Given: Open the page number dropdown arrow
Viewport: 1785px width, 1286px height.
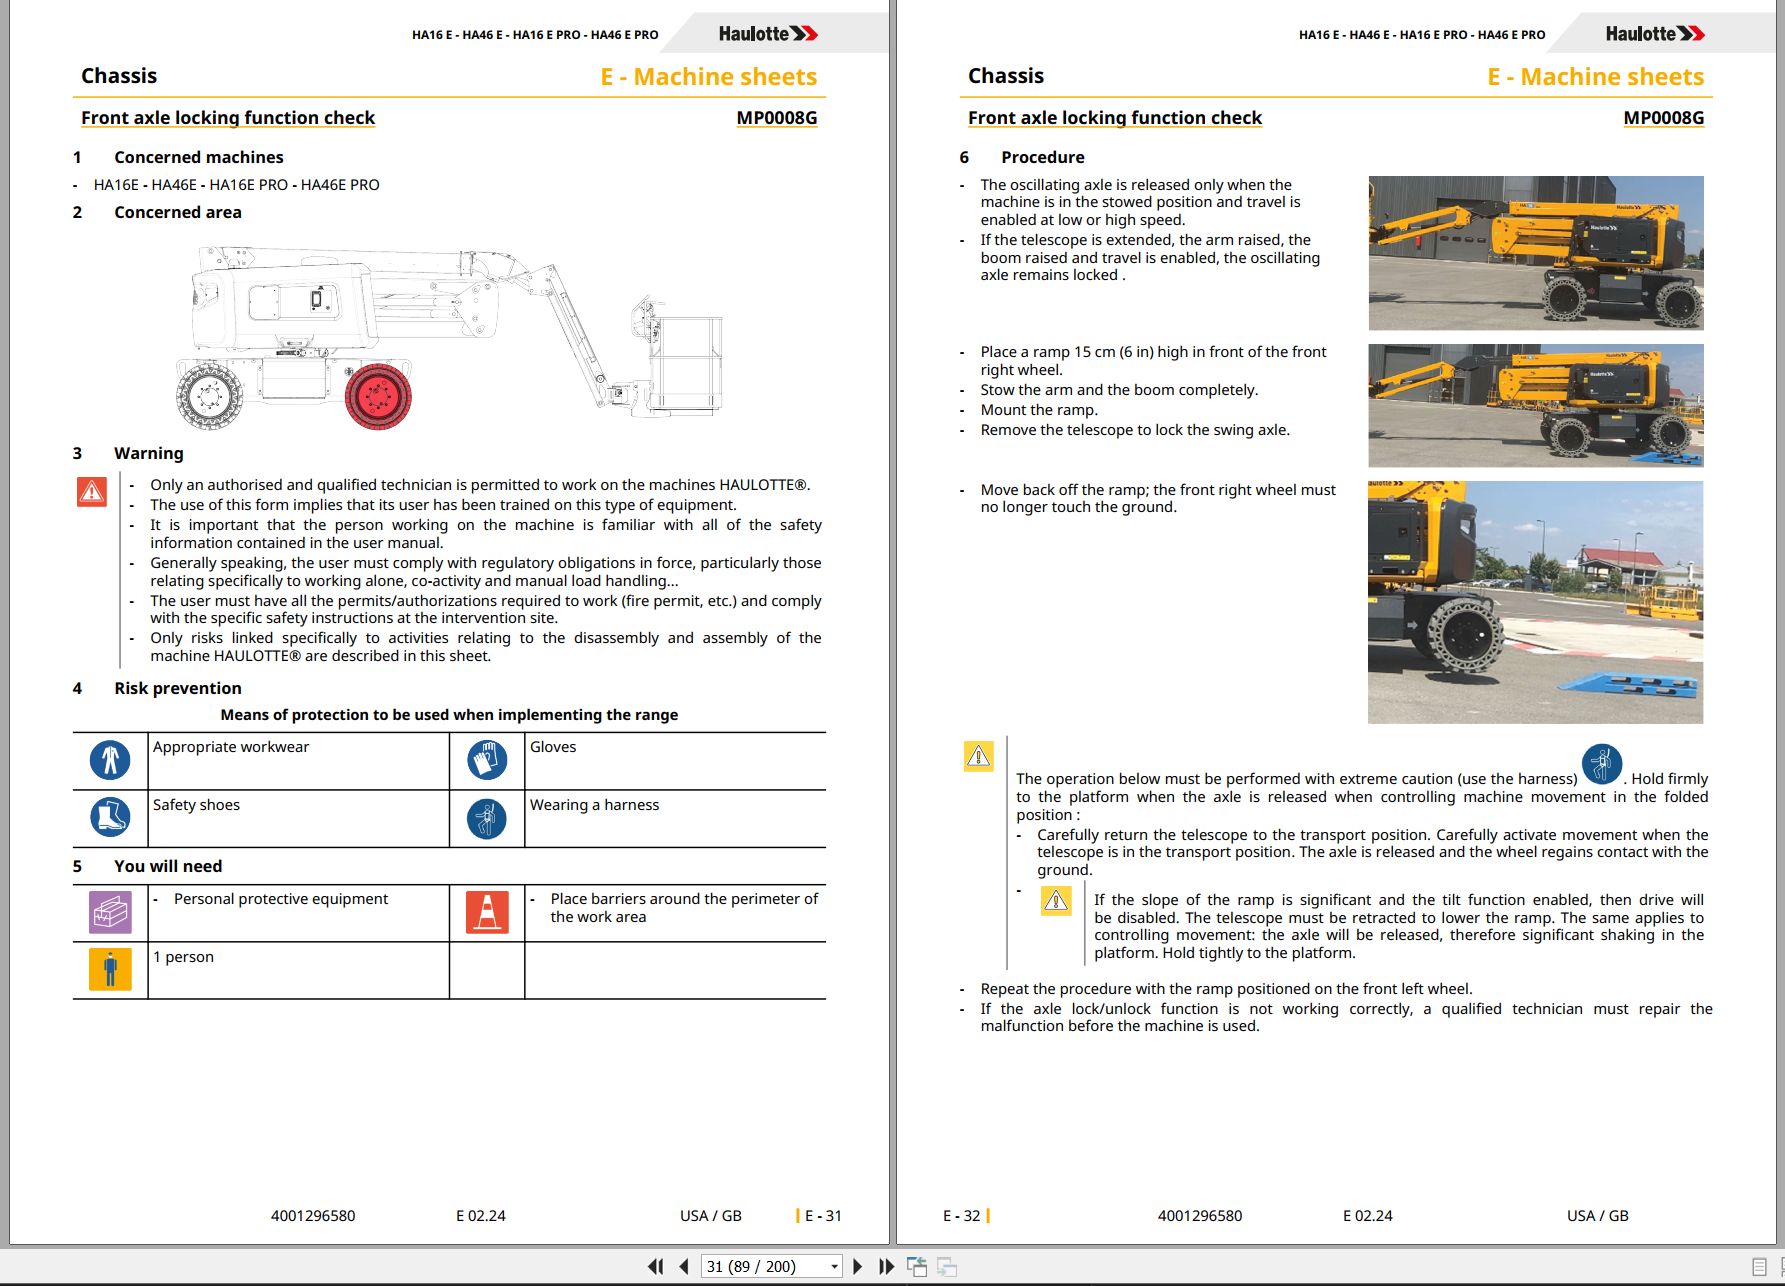Looking at the screenshot, I should click(834, 1267).
